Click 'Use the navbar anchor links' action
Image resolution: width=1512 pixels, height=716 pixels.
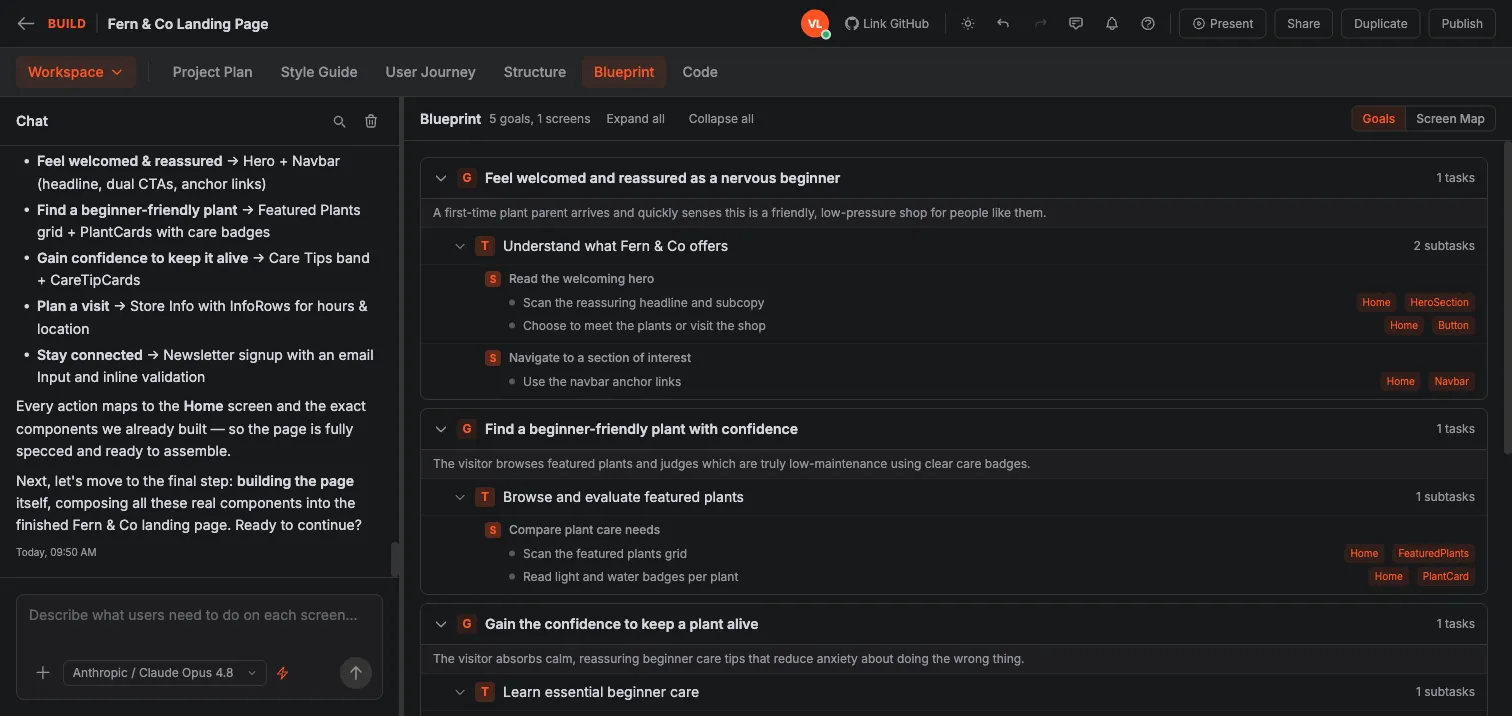click(602, 381)
